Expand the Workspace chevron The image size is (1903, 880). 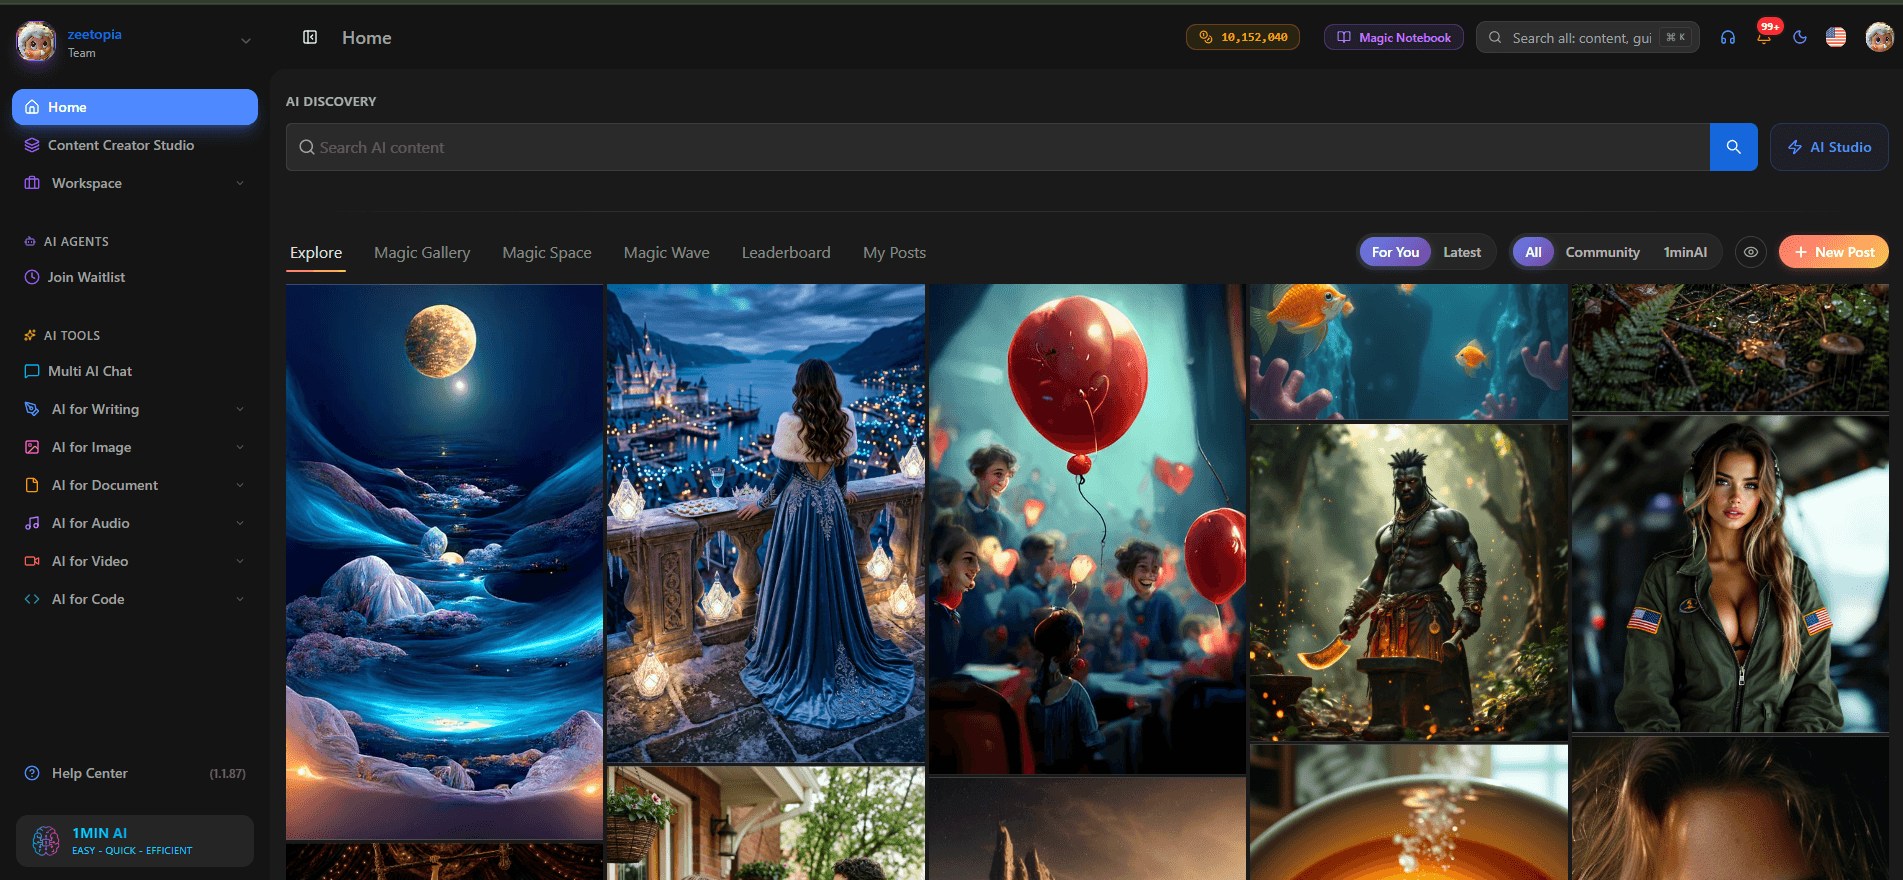[240, 183]
